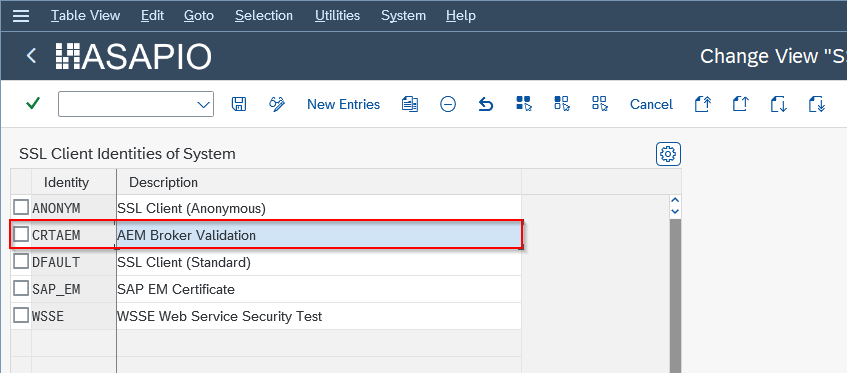Select the SAP_EM identity cell
This screenshot has width=847, height=373.
coord(73,289)
